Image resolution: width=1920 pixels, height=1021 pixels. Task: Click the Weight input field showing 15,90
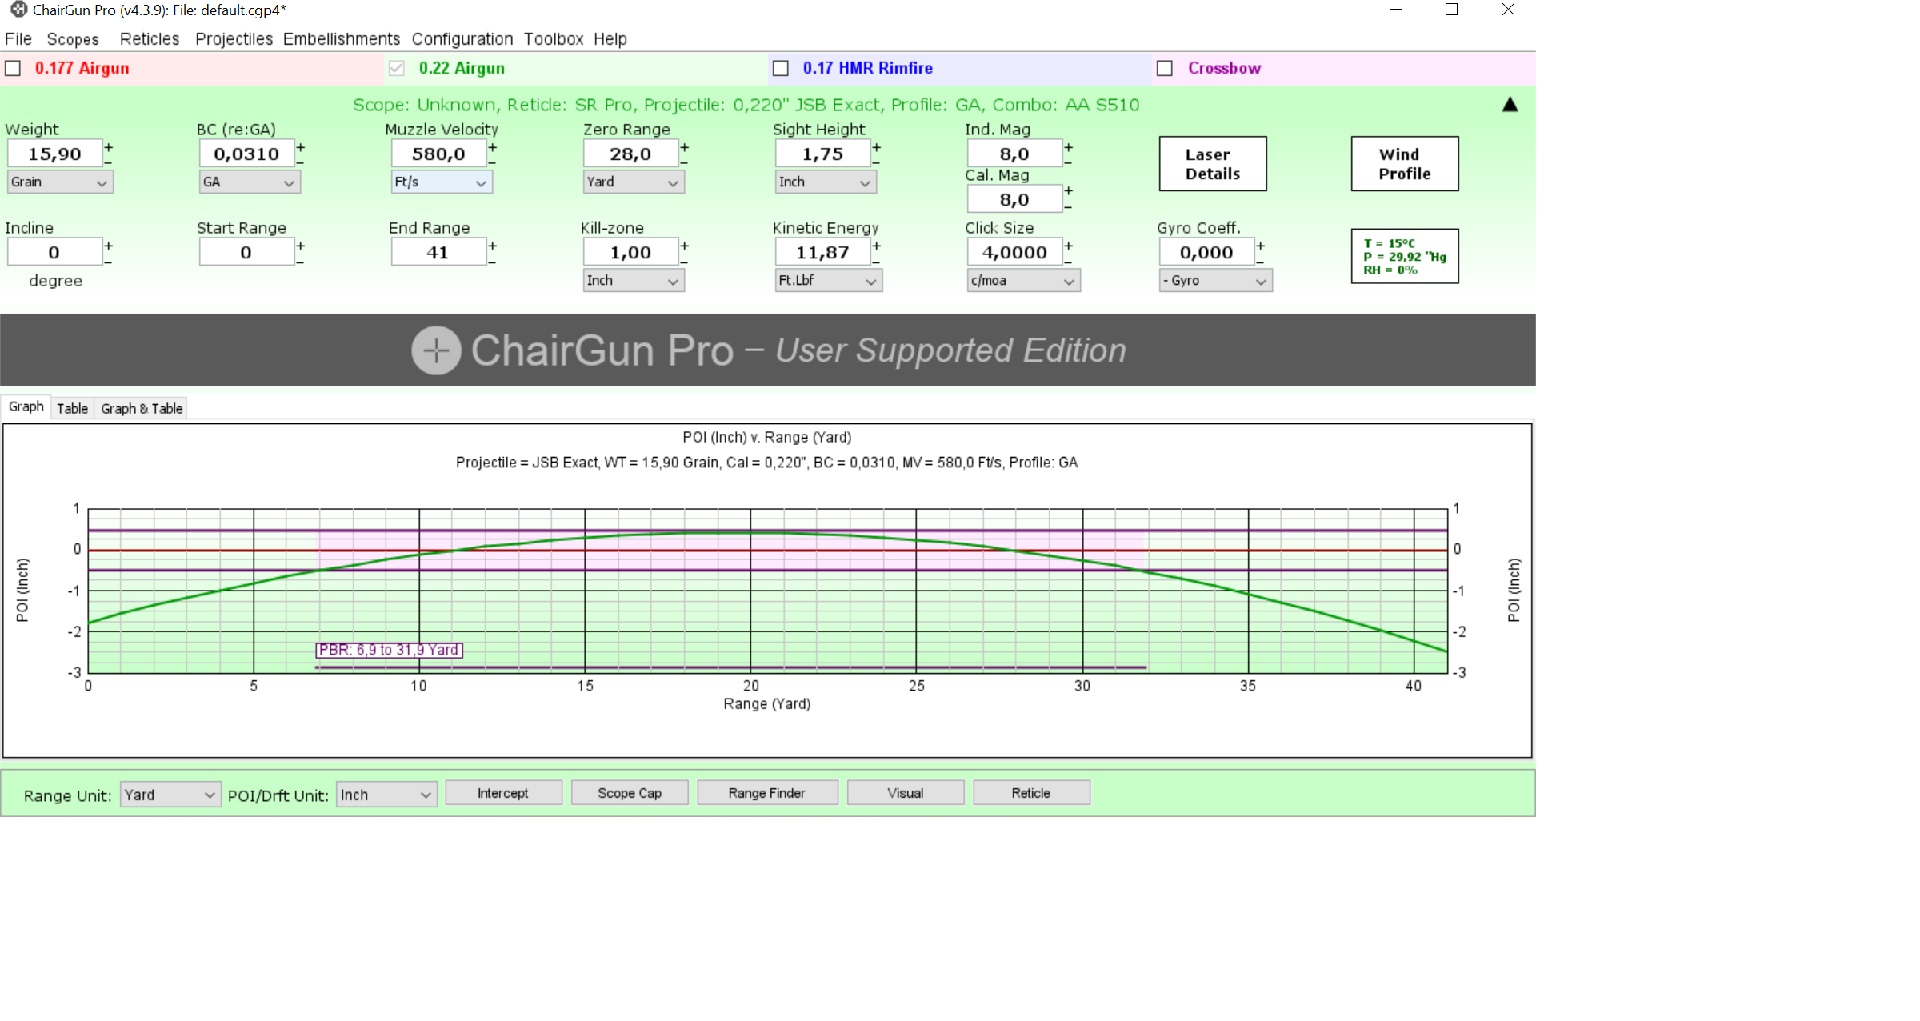pos(55,154)
